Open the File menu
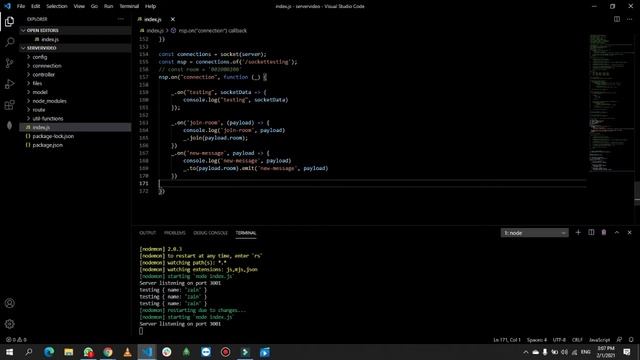This screenshot has height=360, width=640. tap(21, 6)
